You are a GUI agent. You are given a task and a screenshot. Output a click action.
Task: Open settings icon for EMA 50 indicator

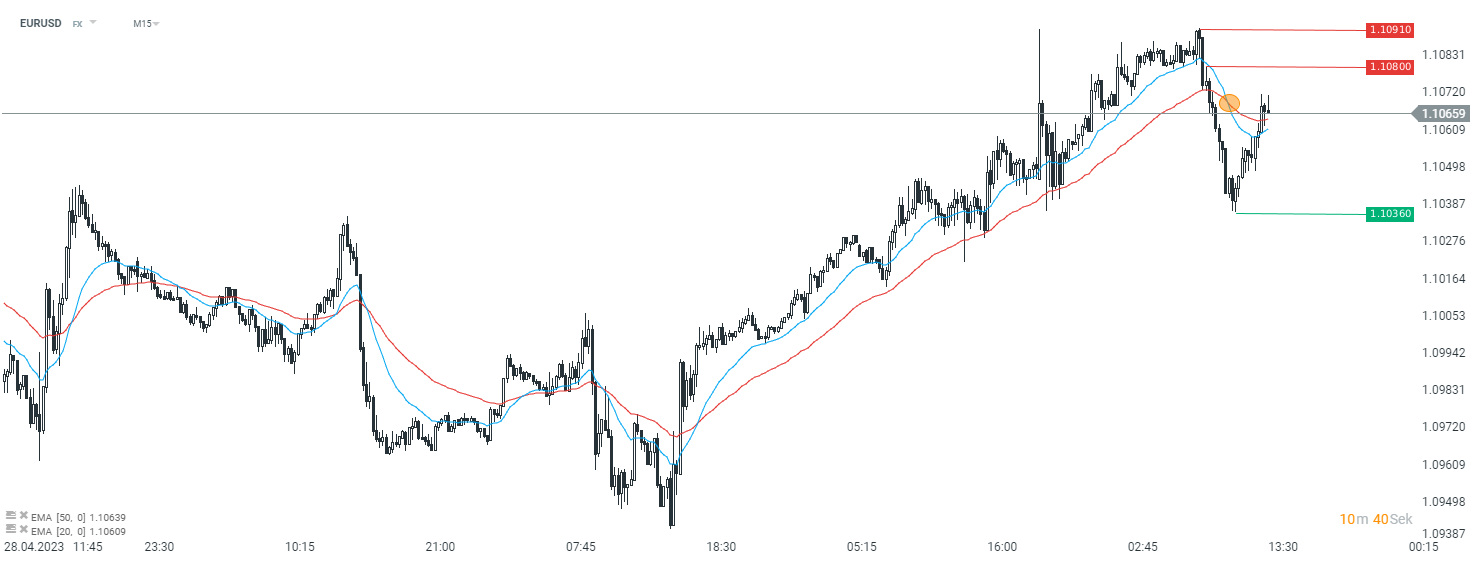[x=10, y=517]
